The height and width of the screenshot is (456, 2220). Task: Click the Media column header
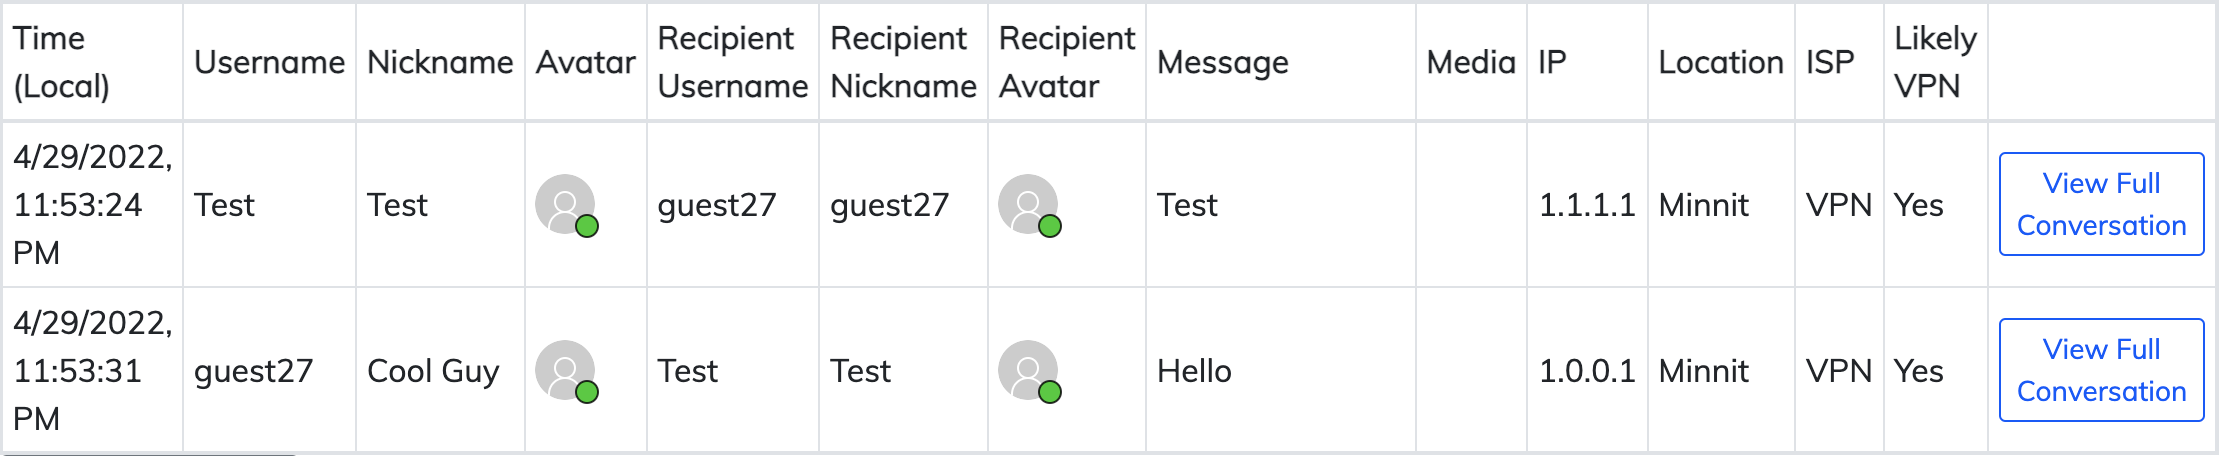[1470, 62]
